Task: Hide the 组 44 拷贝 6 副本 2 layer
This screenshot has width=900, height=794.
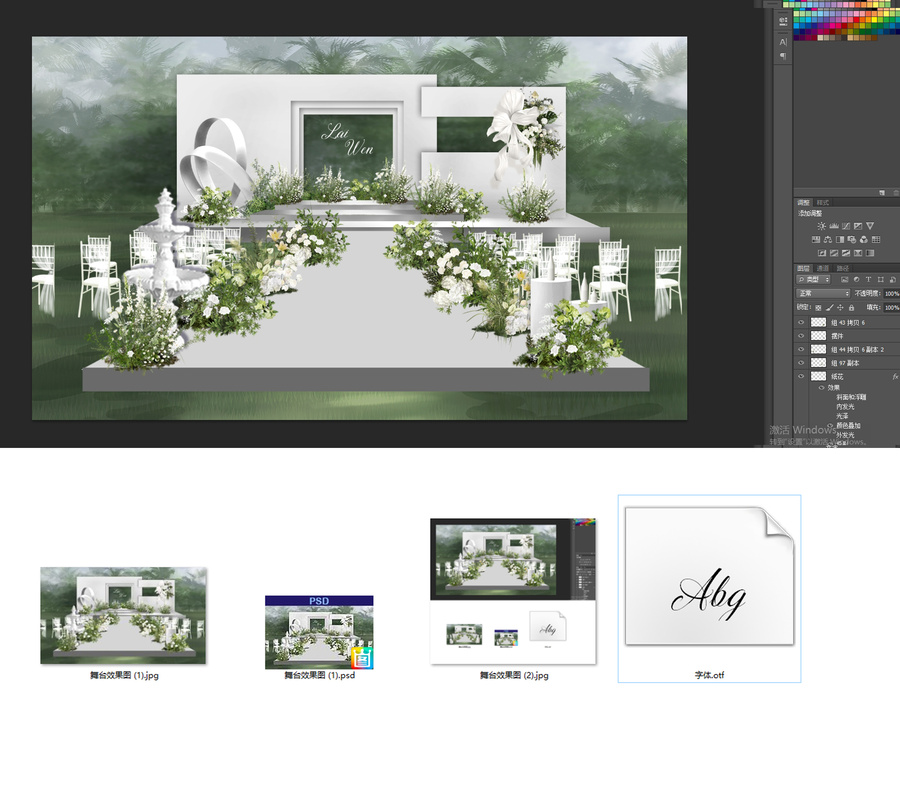Action: click(801, 349)
